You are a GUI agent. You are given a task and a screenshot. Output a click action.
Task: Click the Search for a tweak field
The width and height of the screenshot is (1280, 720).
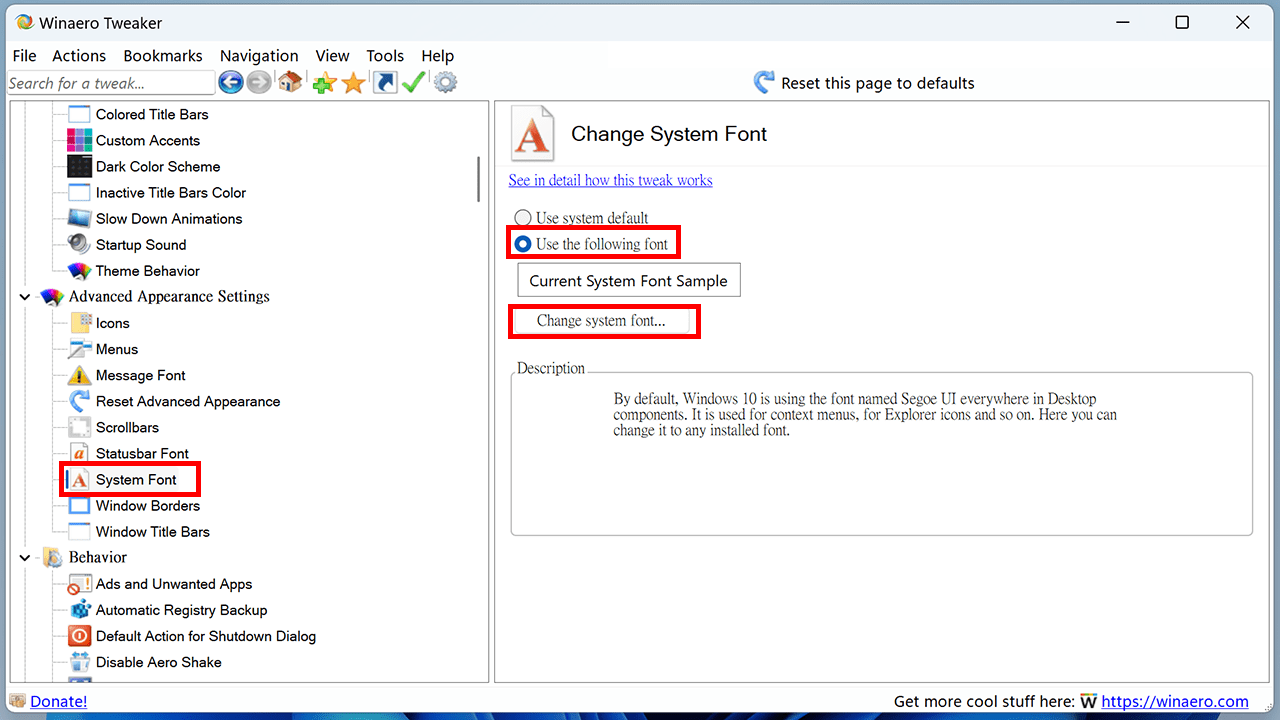point(110,83)
